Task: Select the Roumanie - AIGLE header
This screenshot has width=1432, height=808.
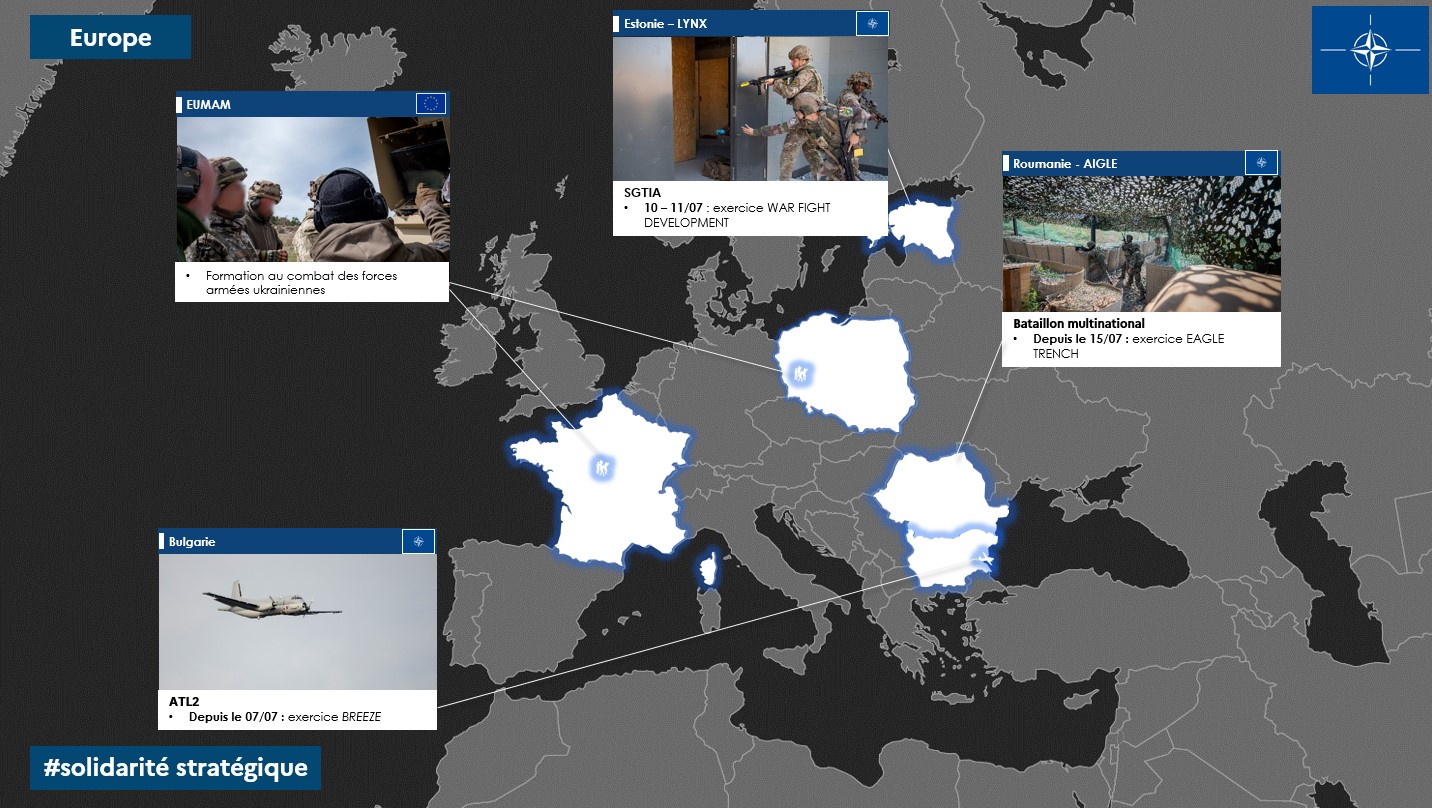Action: click(1141, 164)
